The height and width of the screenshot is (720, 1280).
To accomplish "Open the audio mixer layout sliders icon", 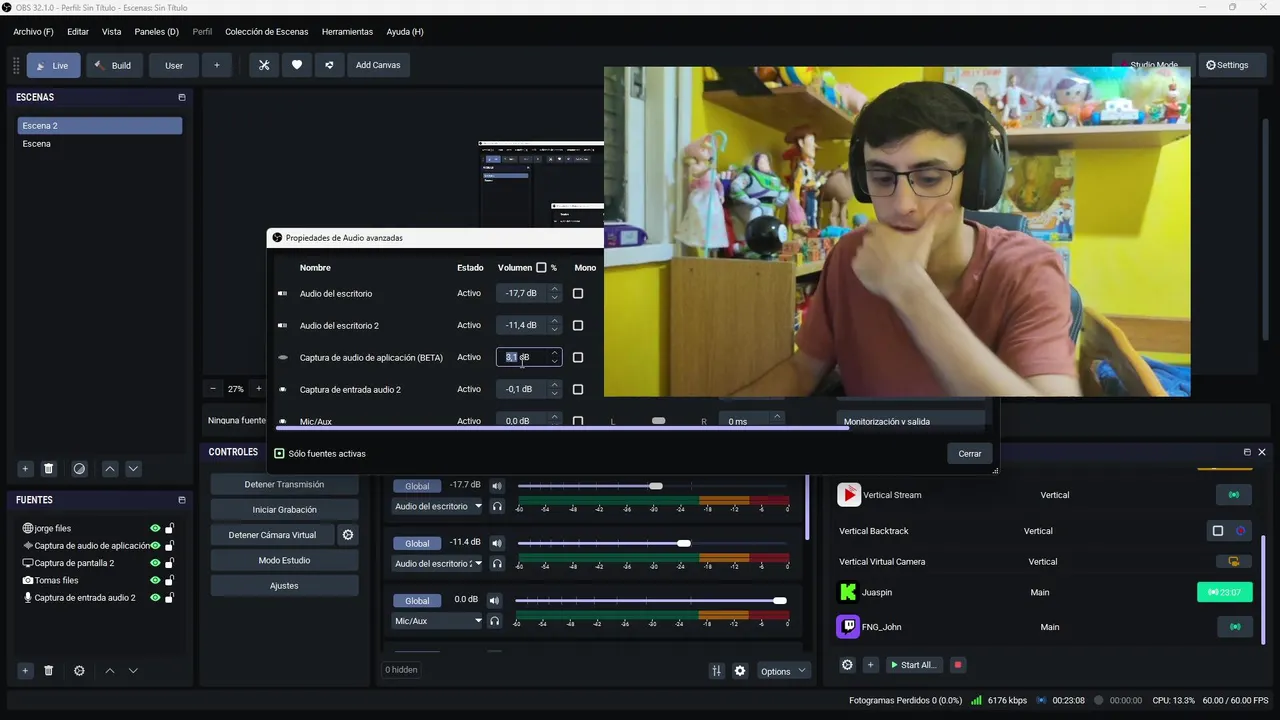I will (x=716, y=671).
